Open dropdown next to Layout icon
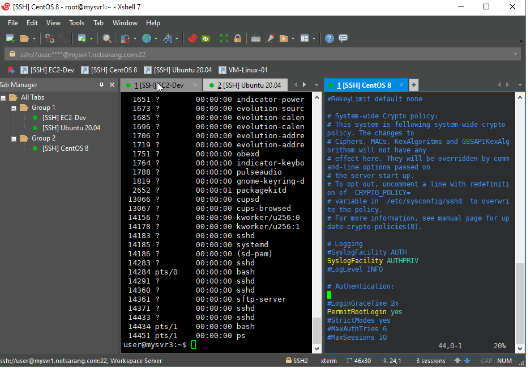The height and width of the screenshot is (369, 528). [314, 39]
